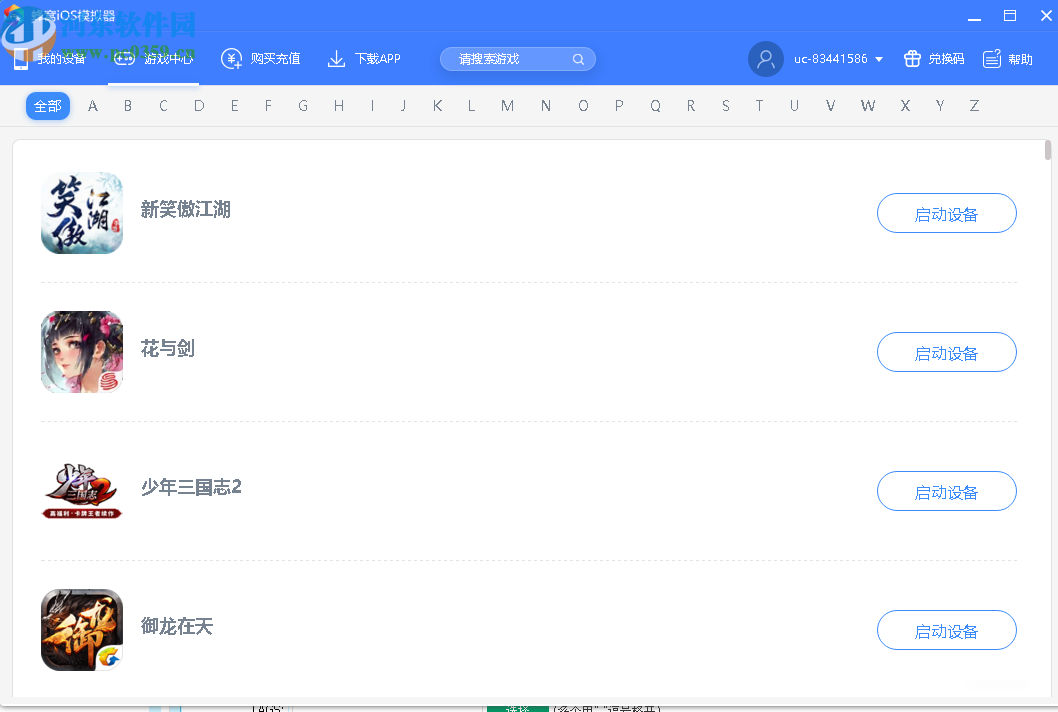Screen dimensions: 1058x712
Task: Click the search magnifier icon
Action: 578,59
